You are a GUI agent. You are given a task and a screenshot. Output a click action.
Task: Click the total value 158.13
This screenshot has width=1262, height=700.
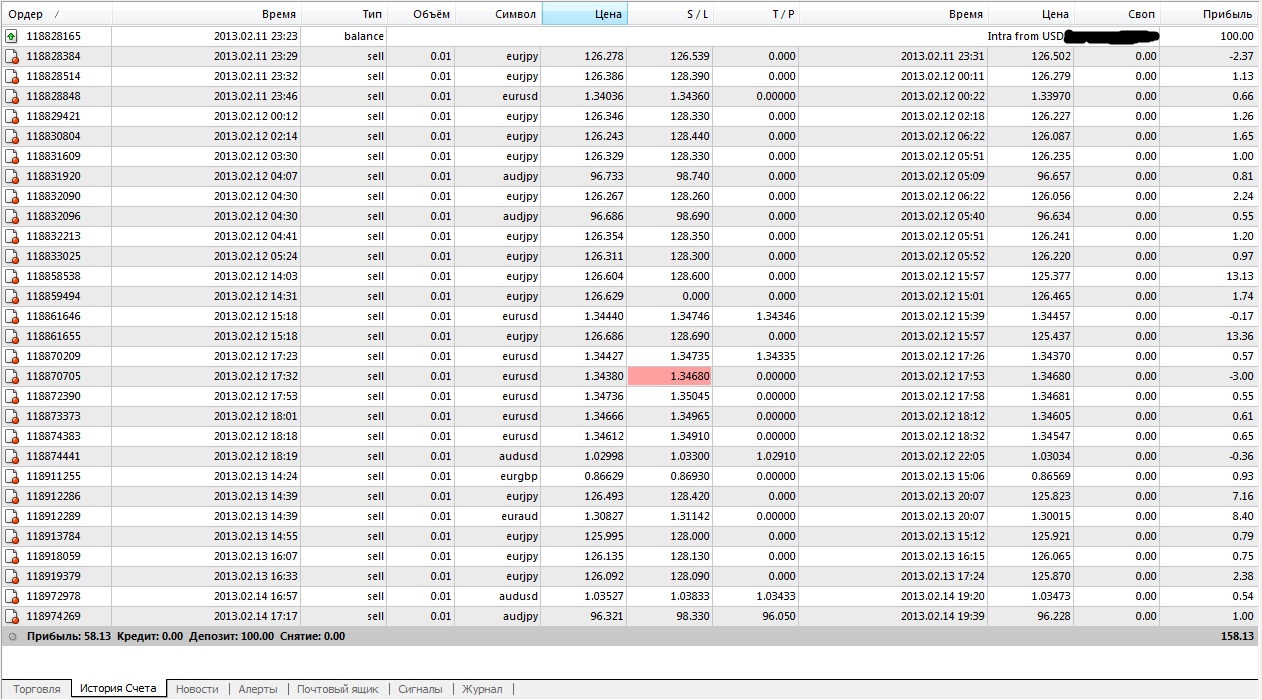(x=1236, y=636)
